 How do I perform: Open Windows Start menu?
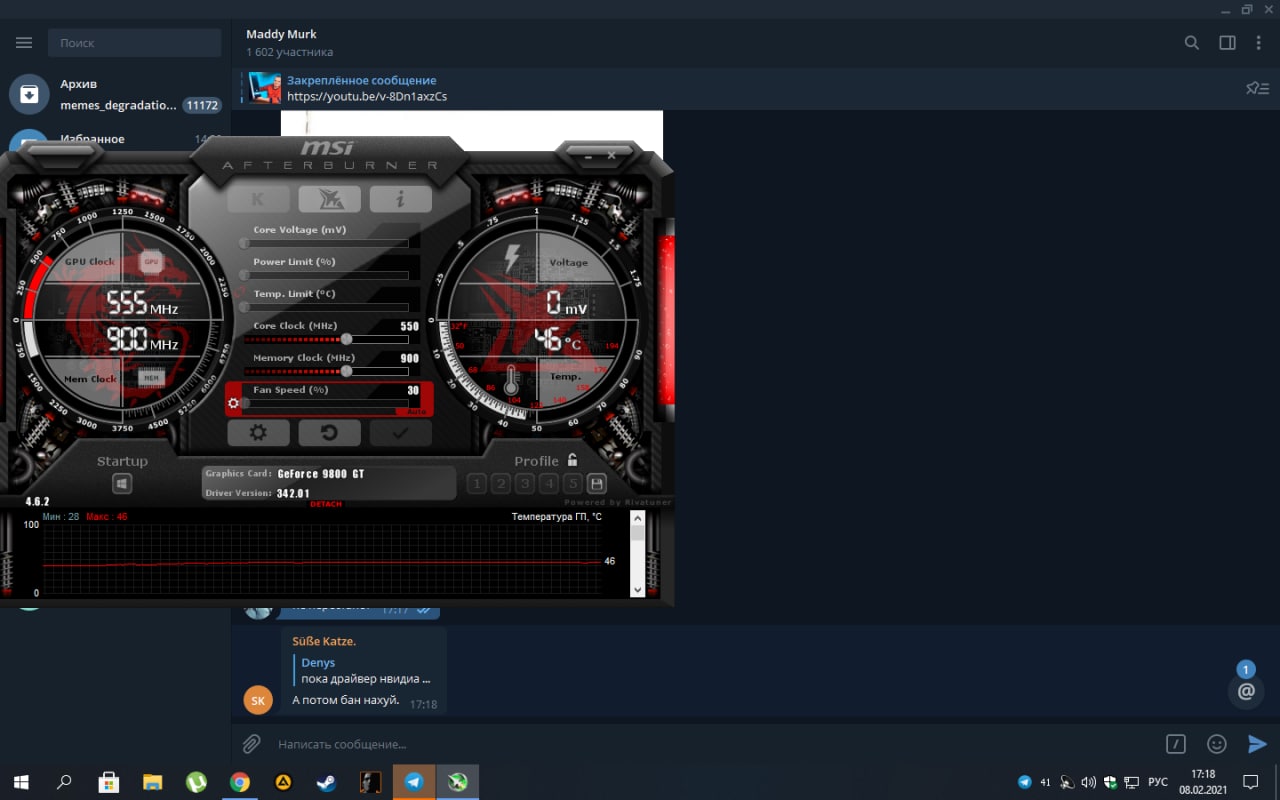[x=20, y=782]
